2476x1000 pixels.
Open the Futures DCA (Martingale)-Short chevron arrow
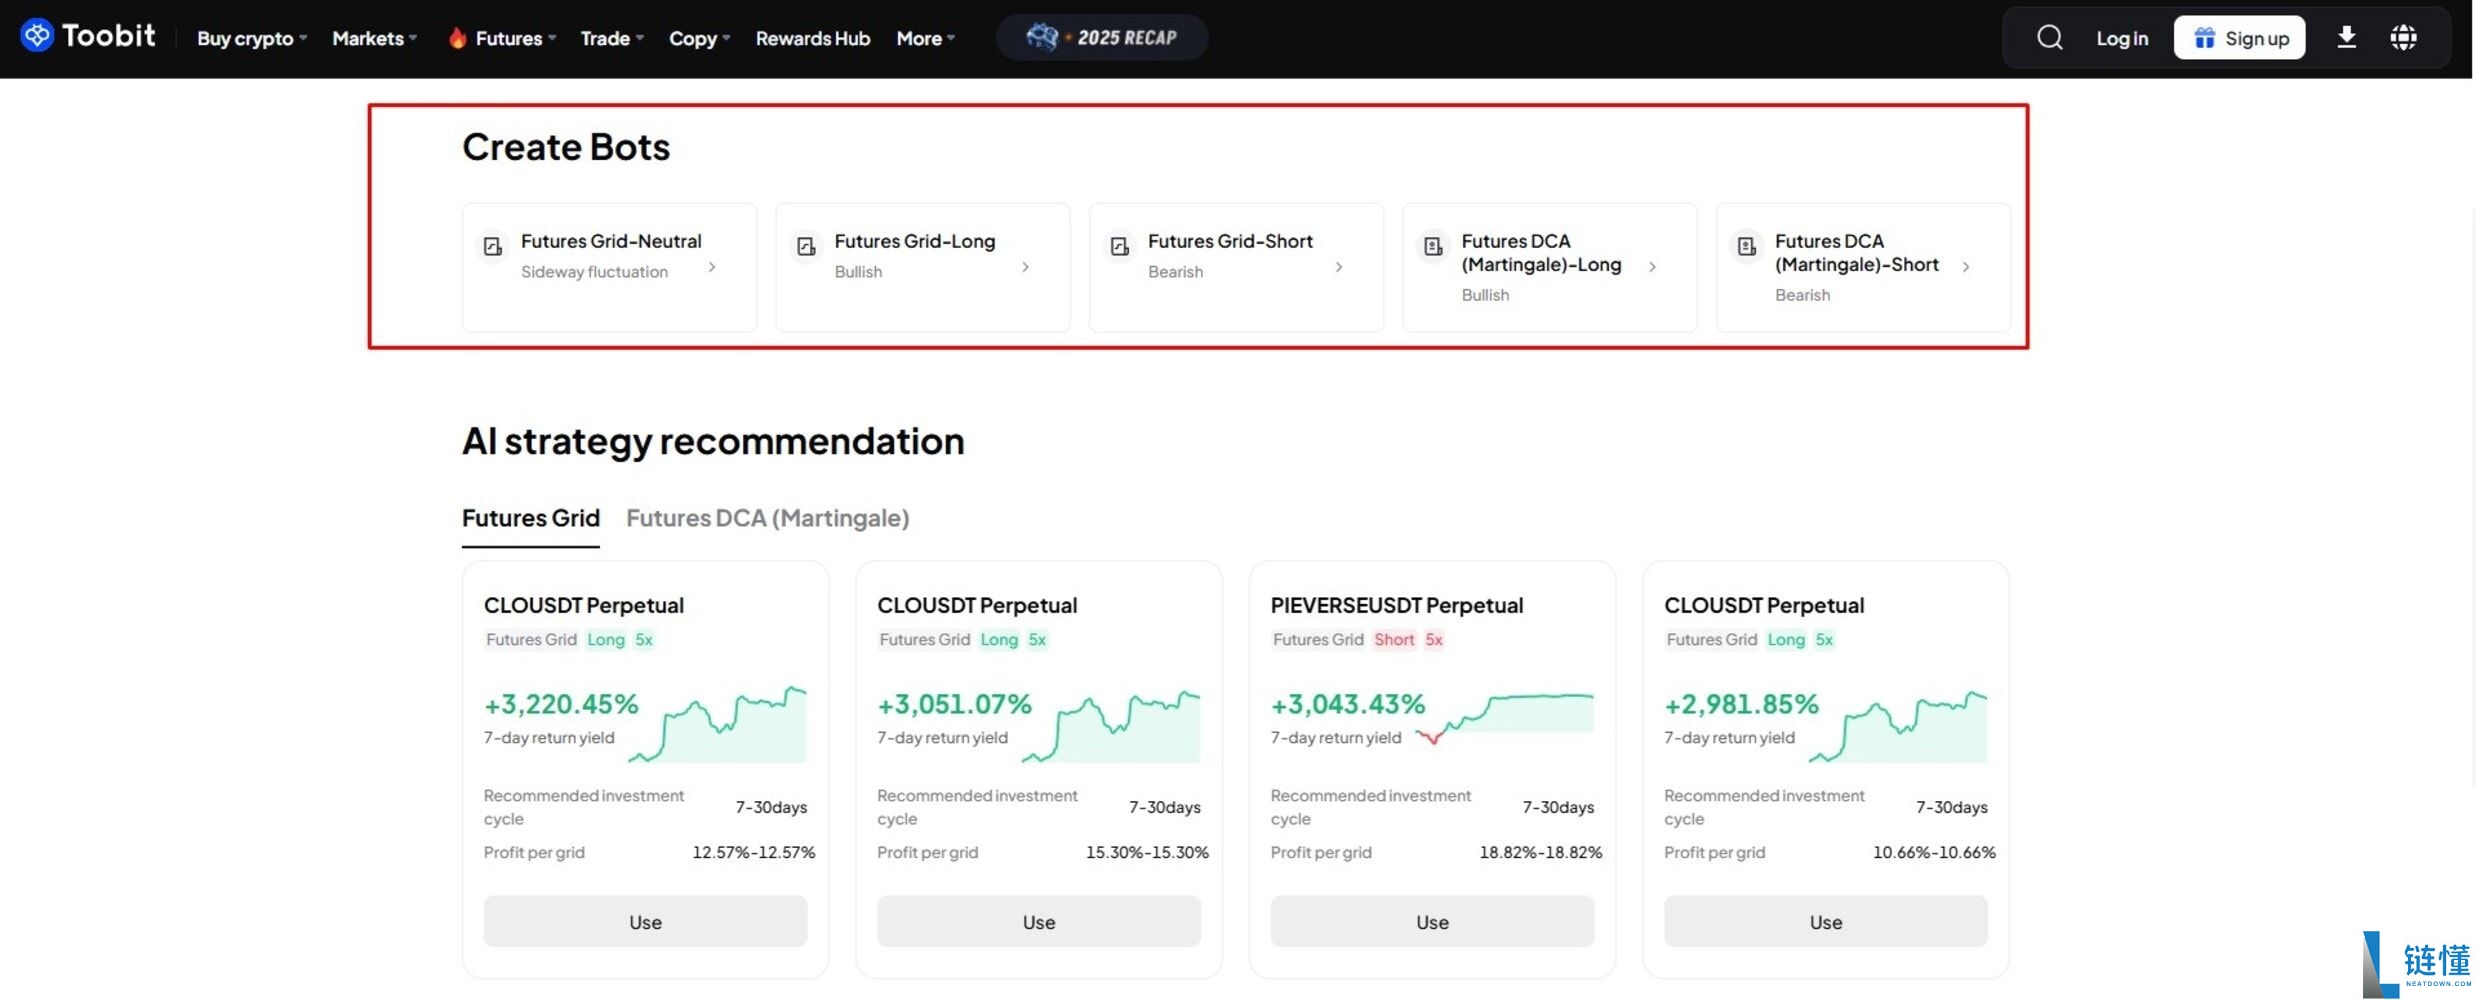coord(1966,267)
